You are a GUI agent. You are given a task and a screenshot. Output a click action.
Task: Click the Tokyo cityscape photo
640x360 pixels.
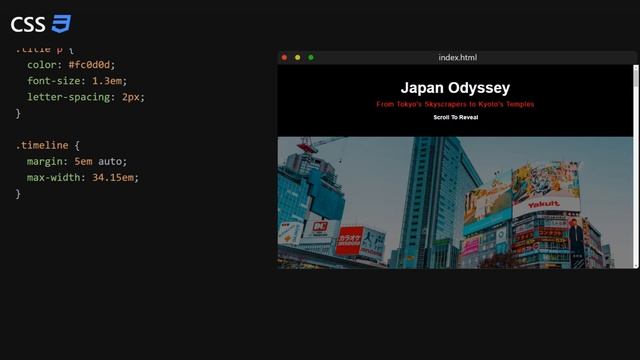455,202
